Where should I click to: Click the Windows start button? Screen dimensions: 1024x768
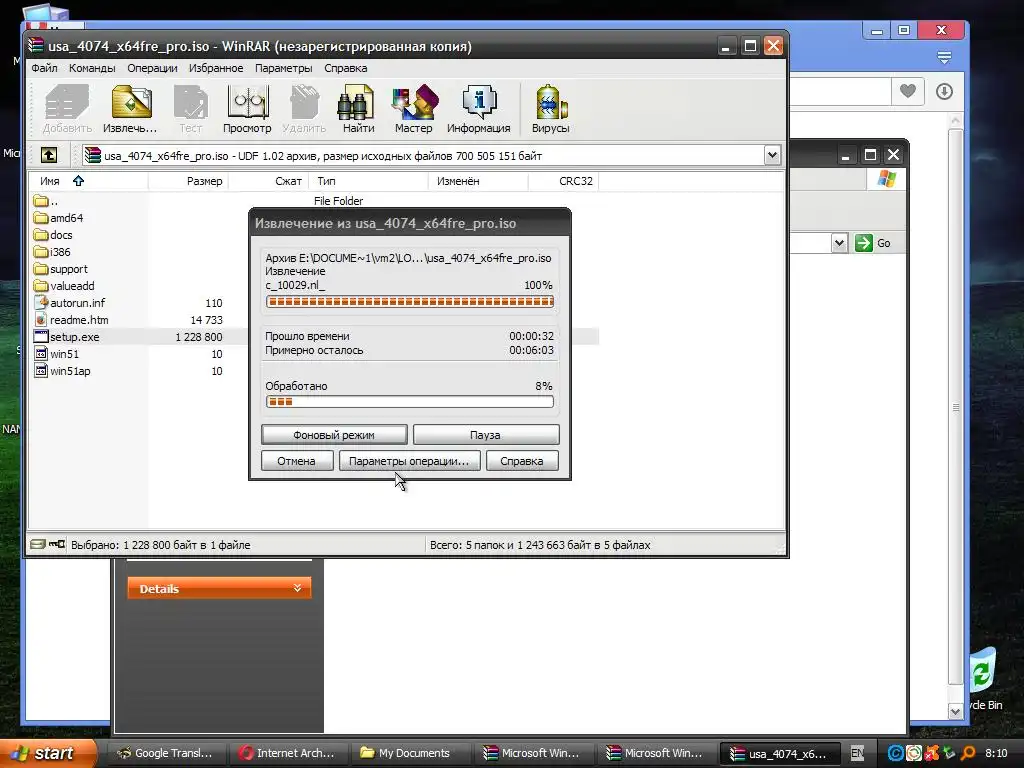[x=46, y=753]
